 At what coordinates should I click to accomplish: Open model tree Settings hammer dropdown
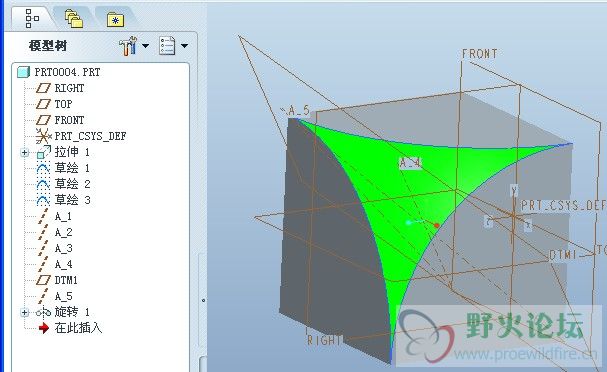134,46
